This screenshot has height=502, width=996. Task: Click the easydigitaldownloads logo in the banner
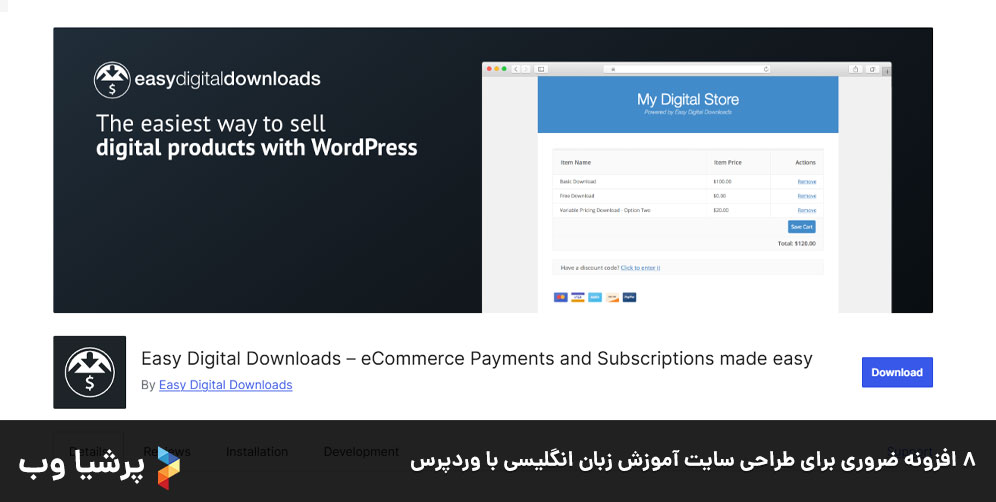click(207, 80)
